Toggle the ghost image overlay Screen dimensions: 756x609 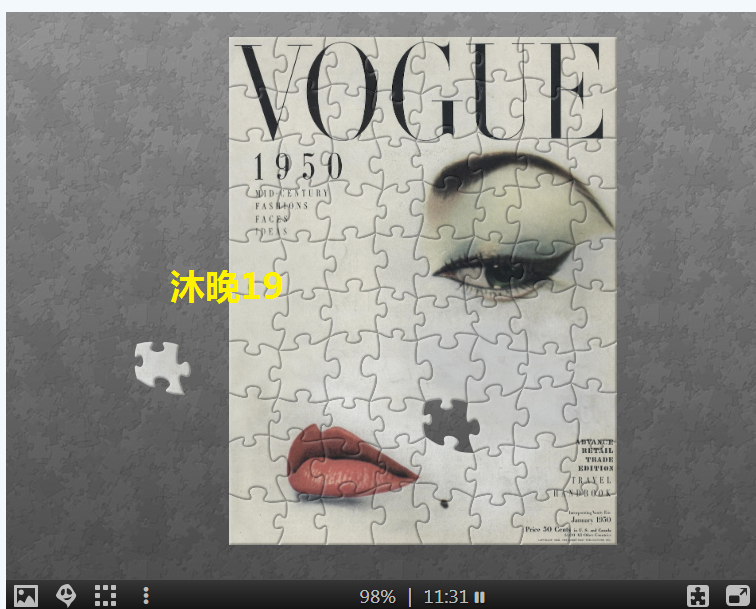click(x=66, y=596)
